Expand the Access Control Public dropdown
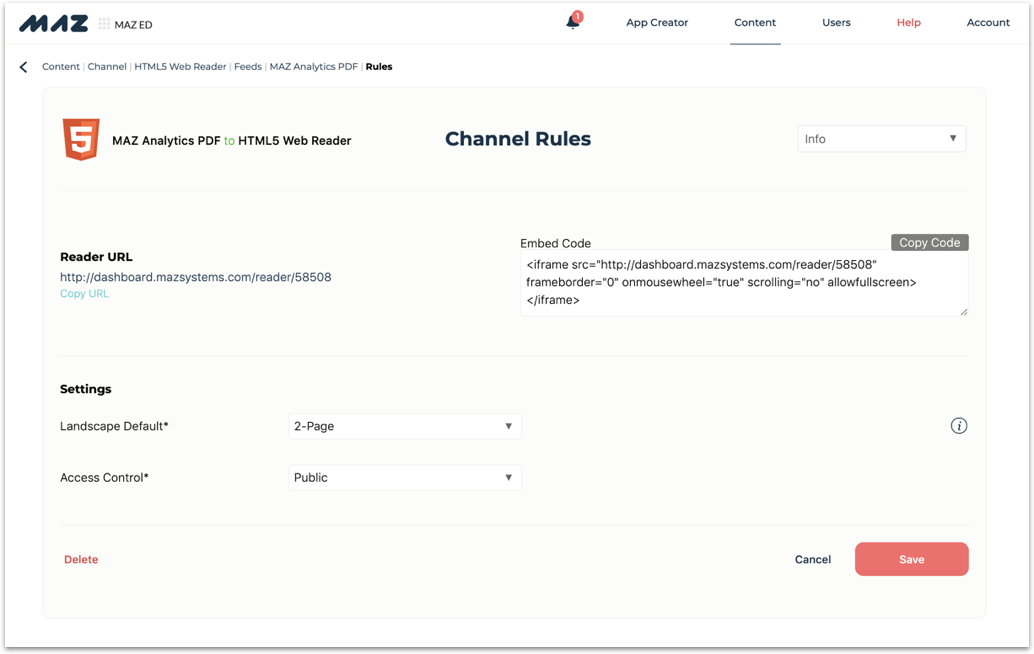Screen dimensions: 1034x654 pyautogui.click(x=405, y=478)
